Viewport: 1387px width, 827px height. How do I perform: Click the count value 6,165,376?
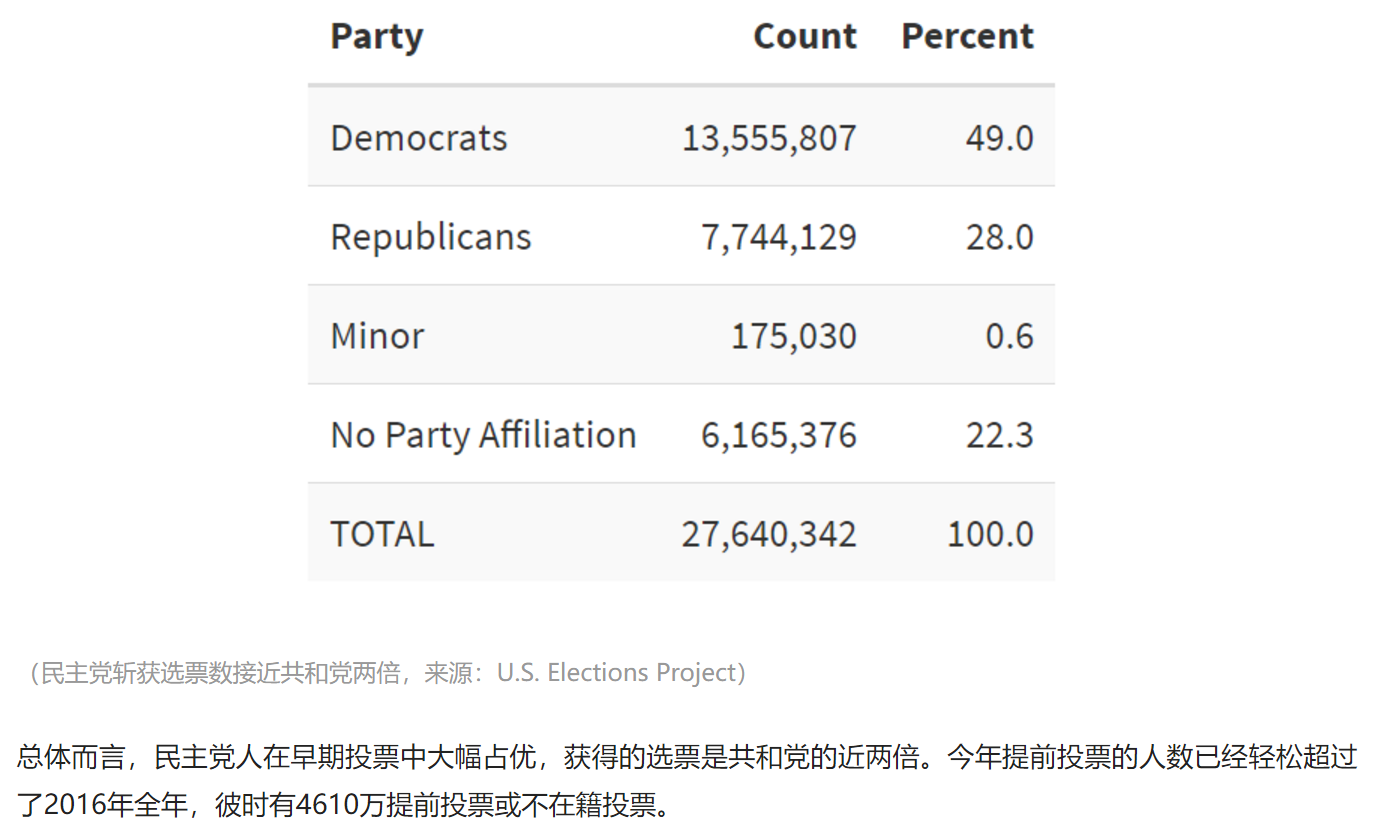778,435
